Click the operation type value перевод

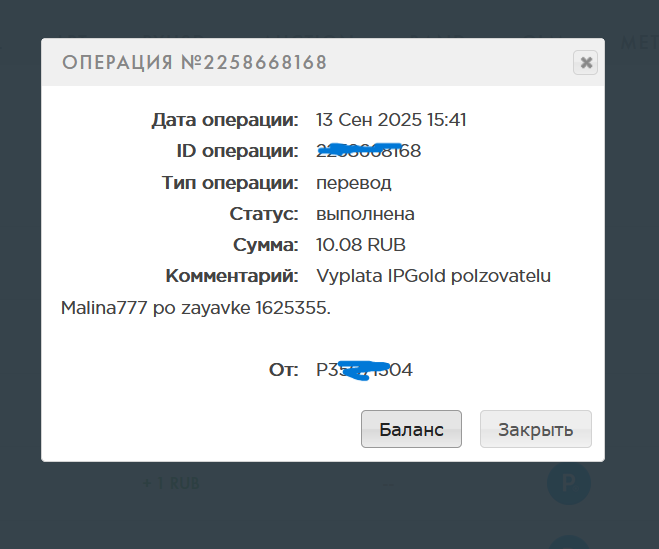(x=353, y=183)
